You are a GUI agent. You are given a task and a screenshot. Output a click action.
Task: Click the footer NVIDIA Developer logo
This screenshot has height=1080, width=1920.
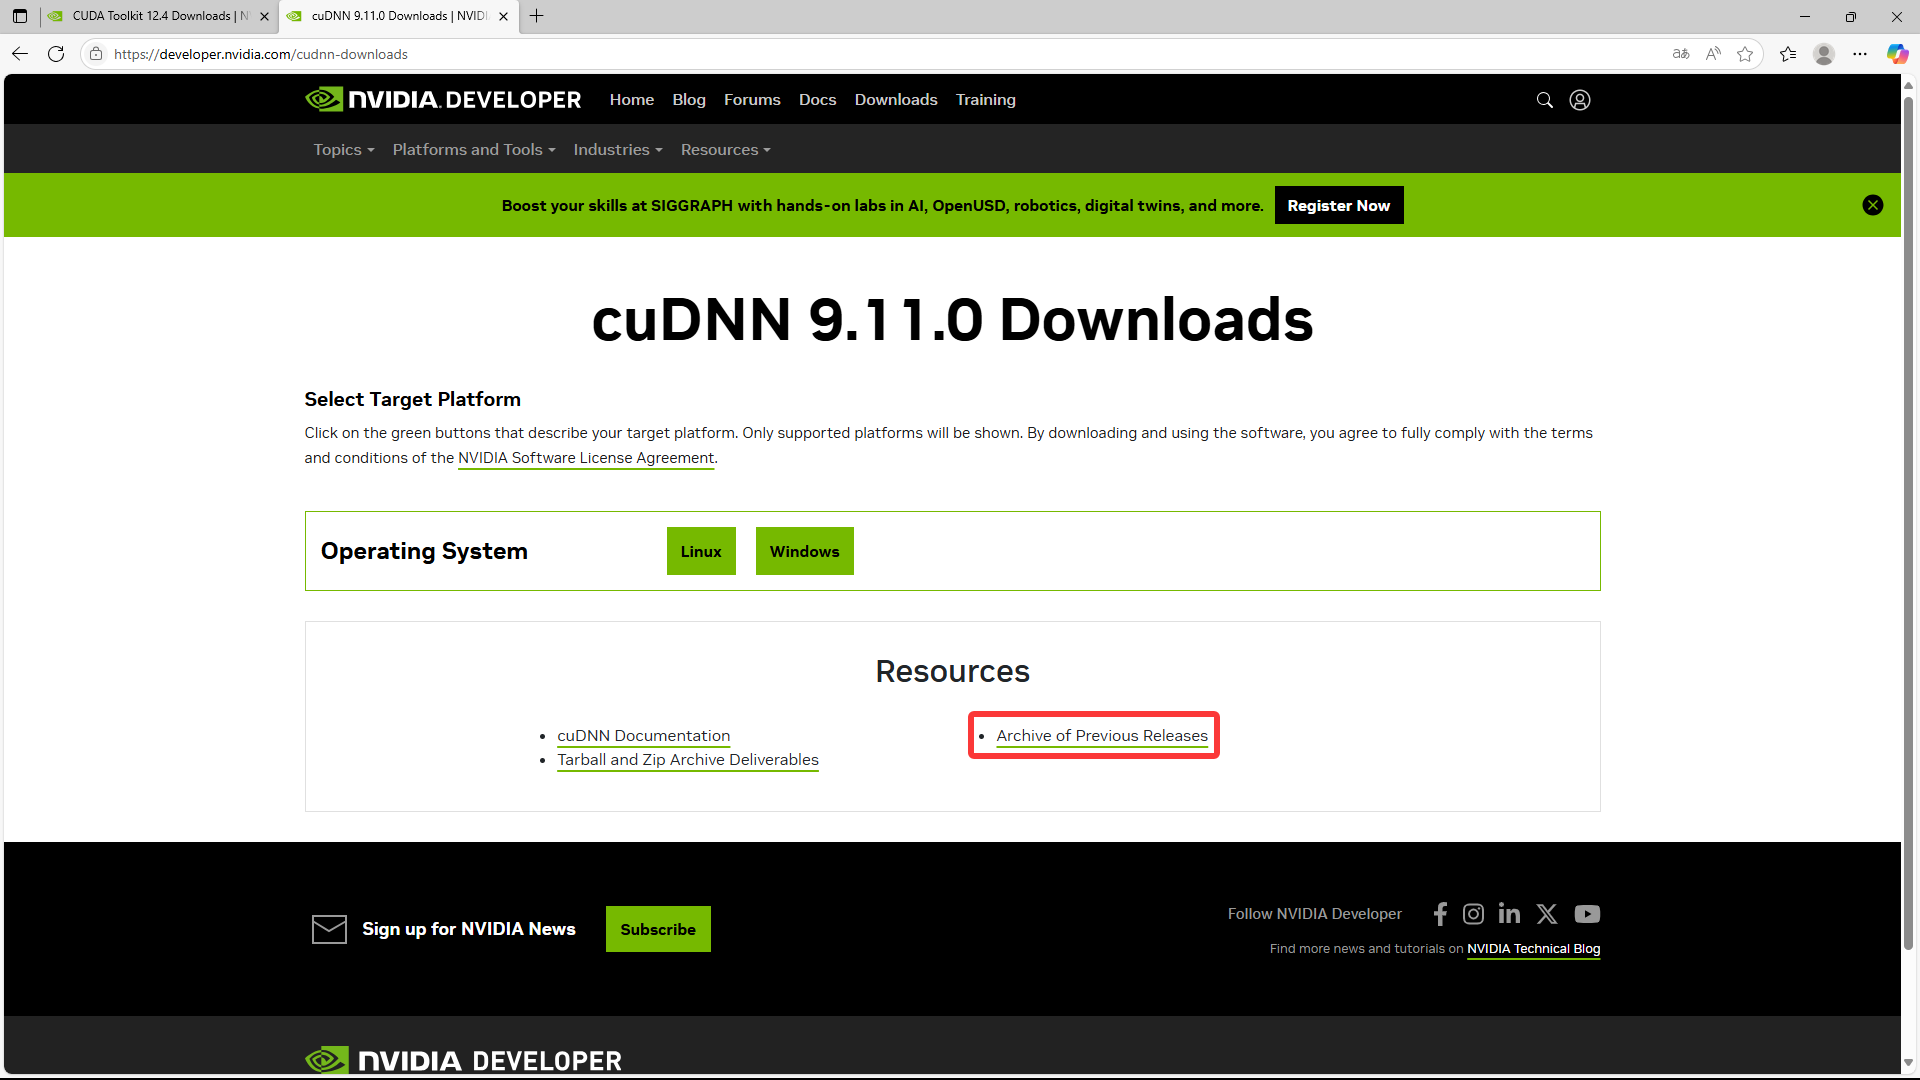[463, 1060]
